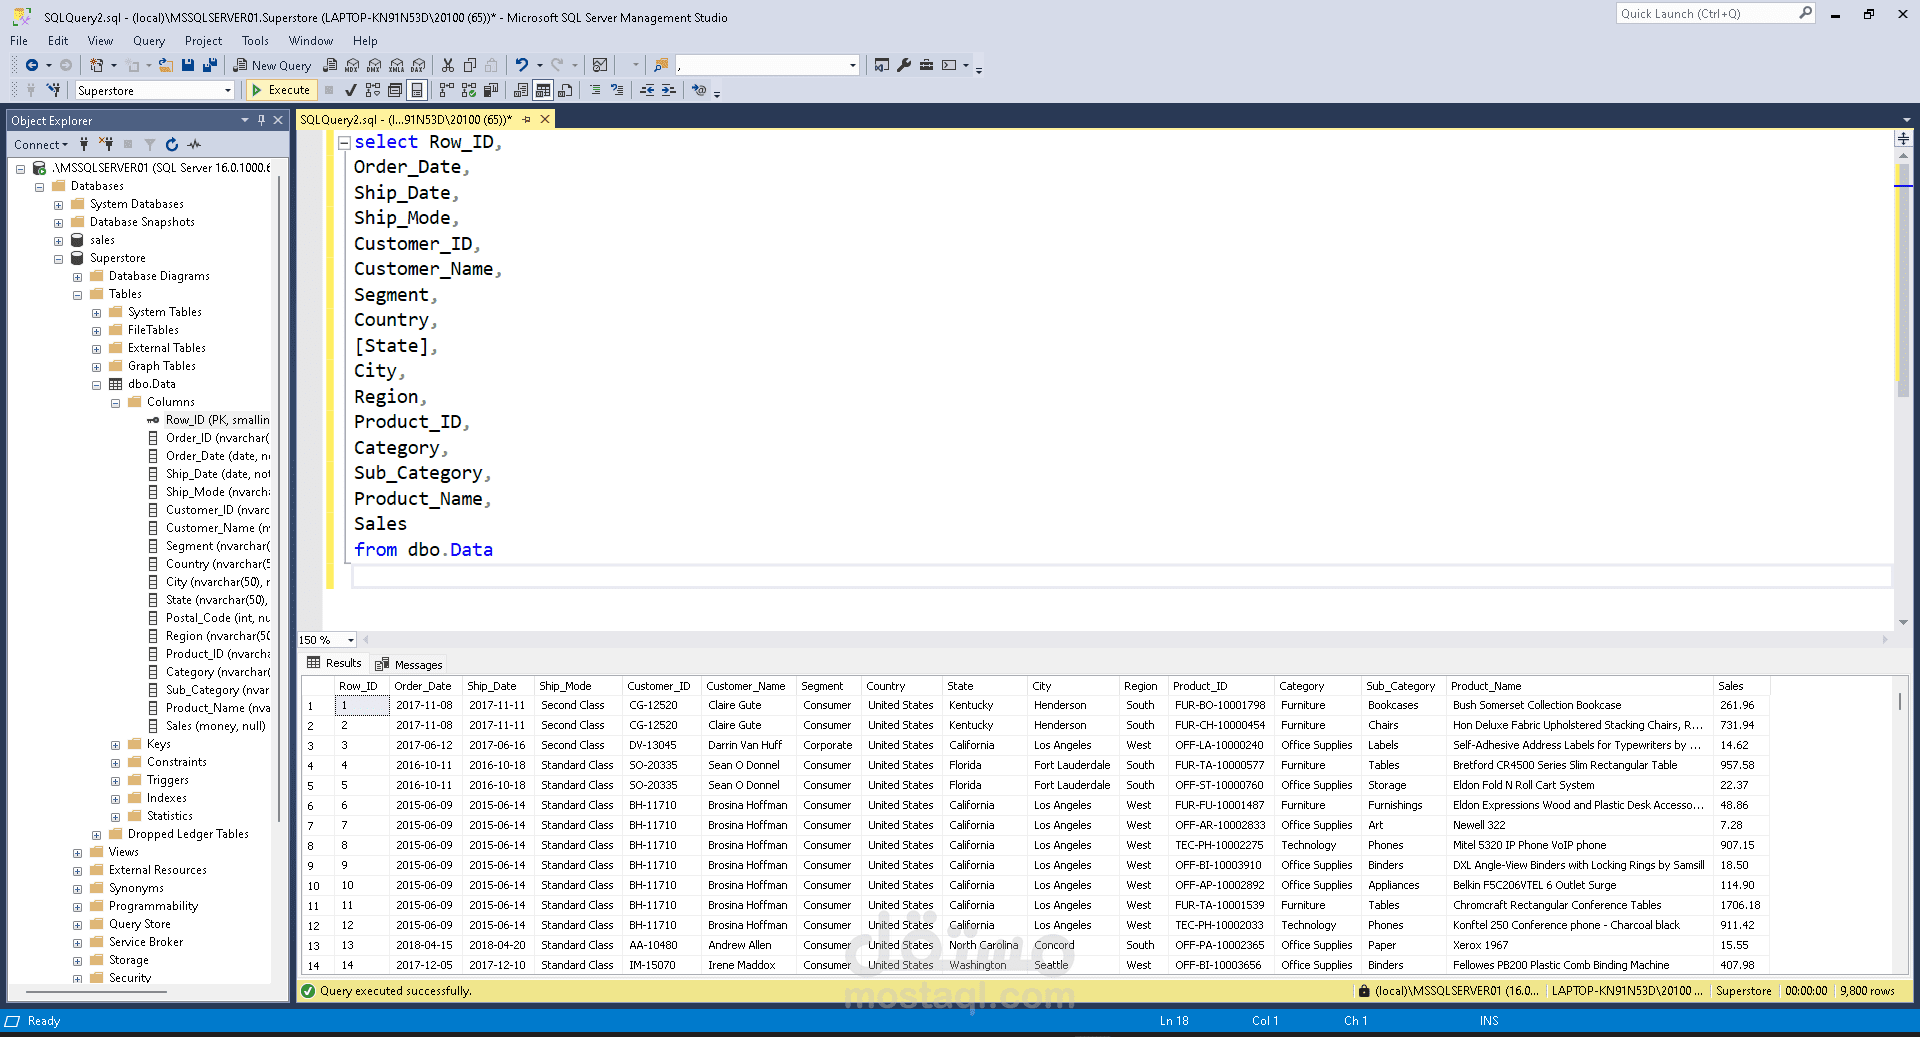Open an XMLA query using the XMLA icon
Image resolution: width=1920 pixels, height=1037 pixels.
pos(396,65)
